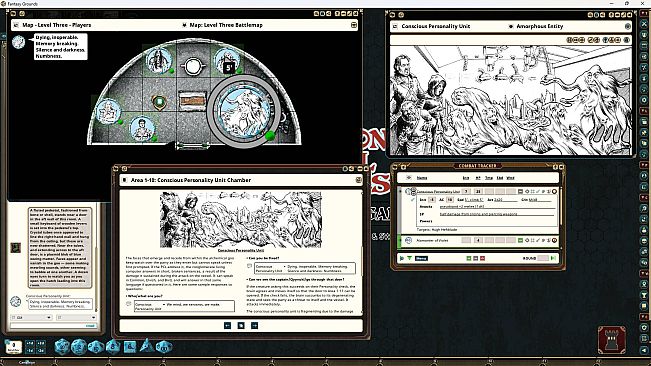Click Conscious Personality Unit token in tracker
The width and height of the screenshot is (651, 366).
(409, 192)
